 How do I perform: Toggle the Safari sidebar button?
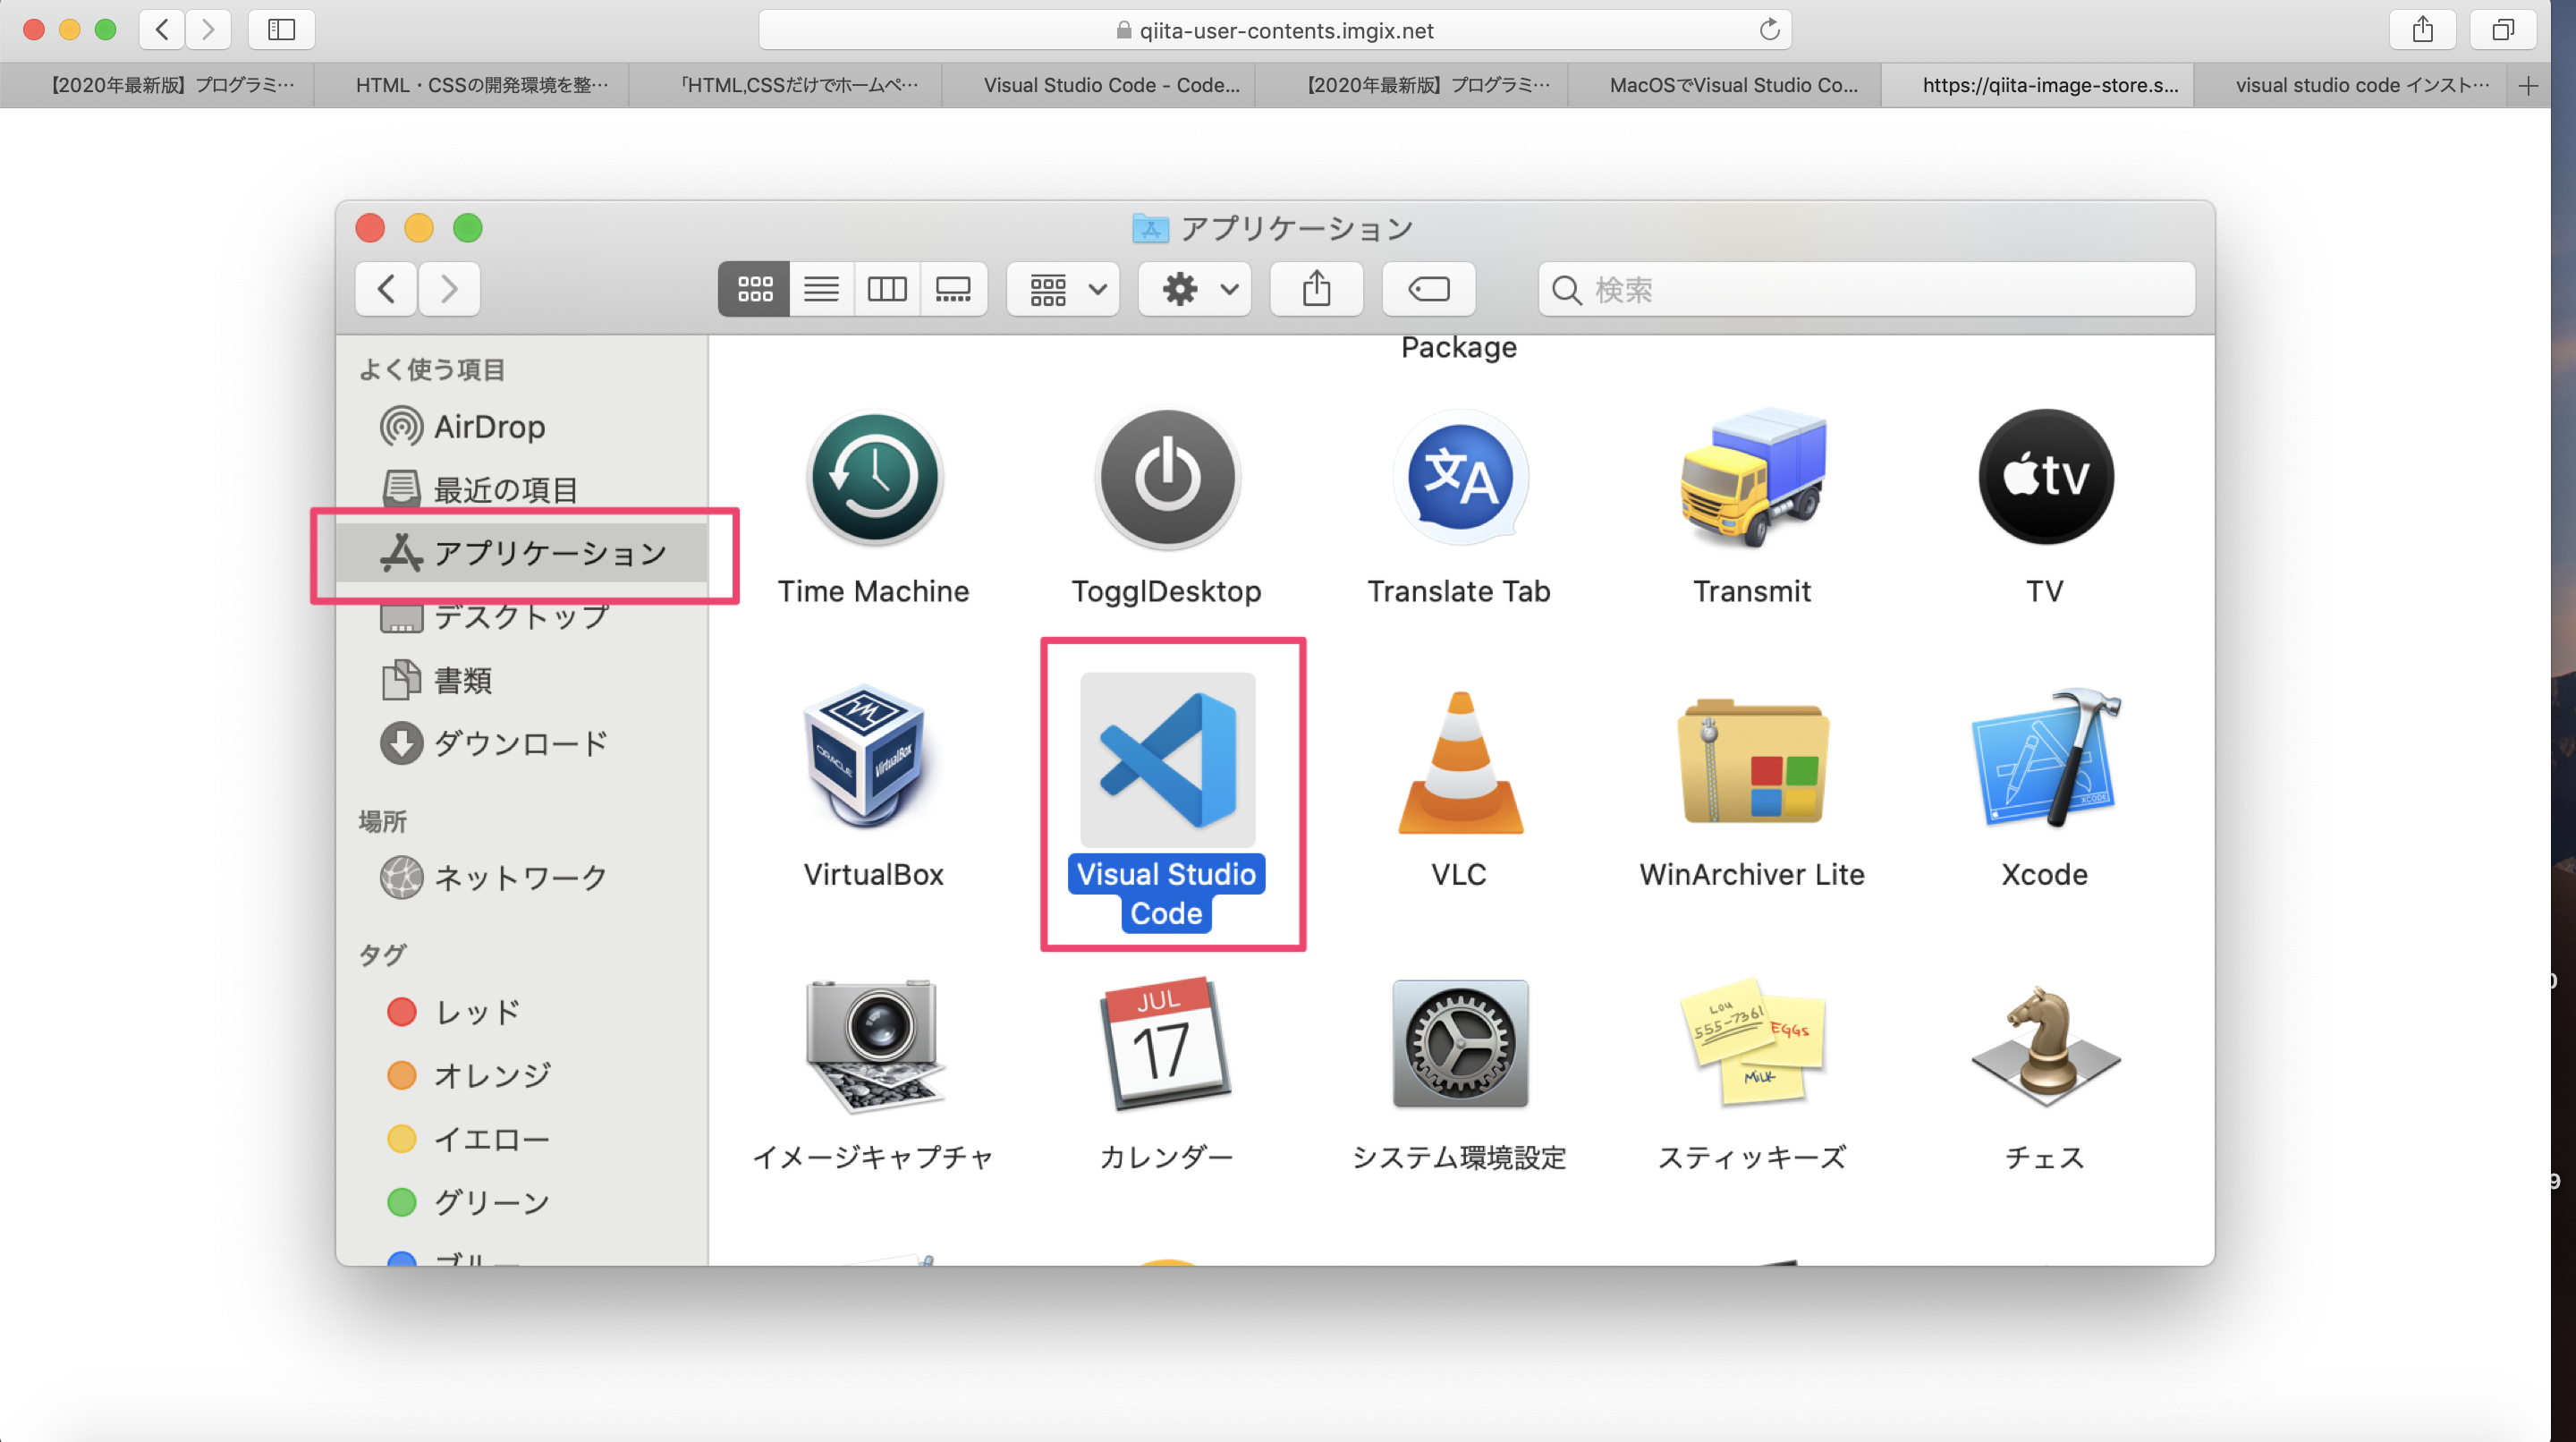point(281,29)
